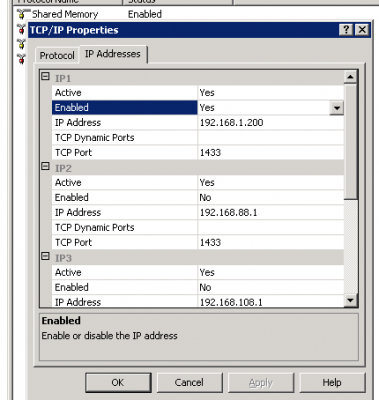Select the IP1 Enabled property row
This screenshot has height=400, width=379.
click(x=198, y=108)
